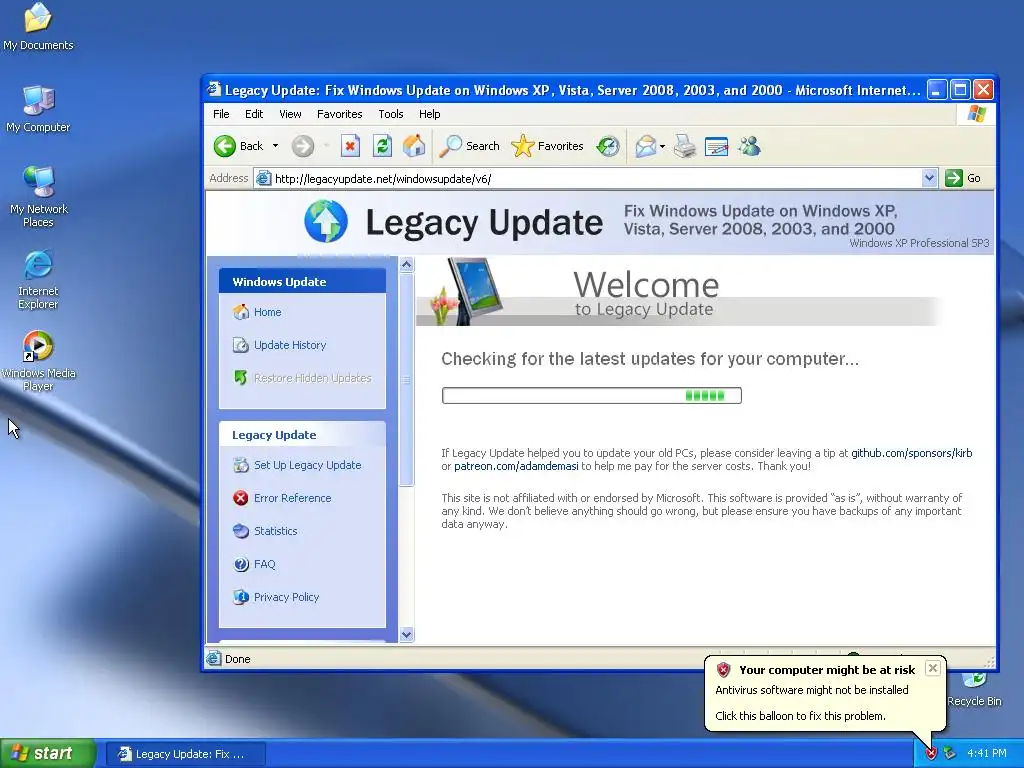
Task: Open the Start menu
Action: [x=48, y=753]
